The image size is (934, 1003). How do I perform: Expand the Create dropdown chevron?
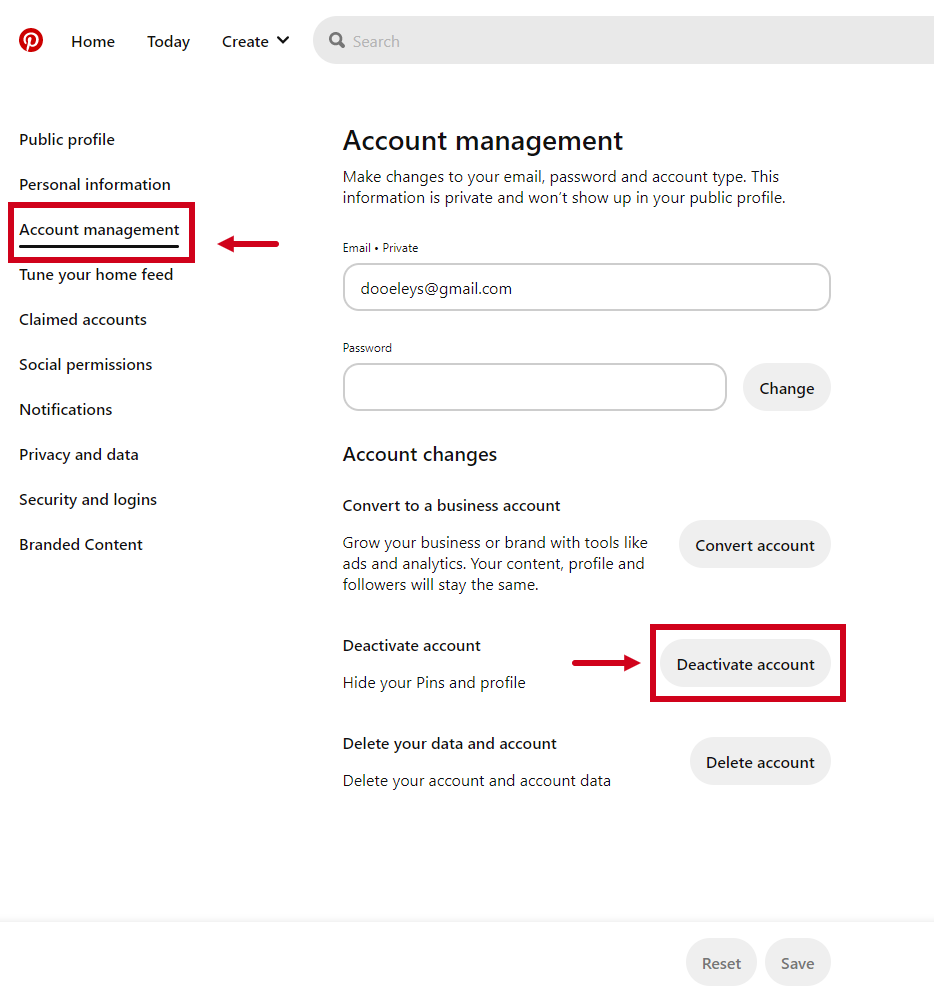(x=283, y=40)
